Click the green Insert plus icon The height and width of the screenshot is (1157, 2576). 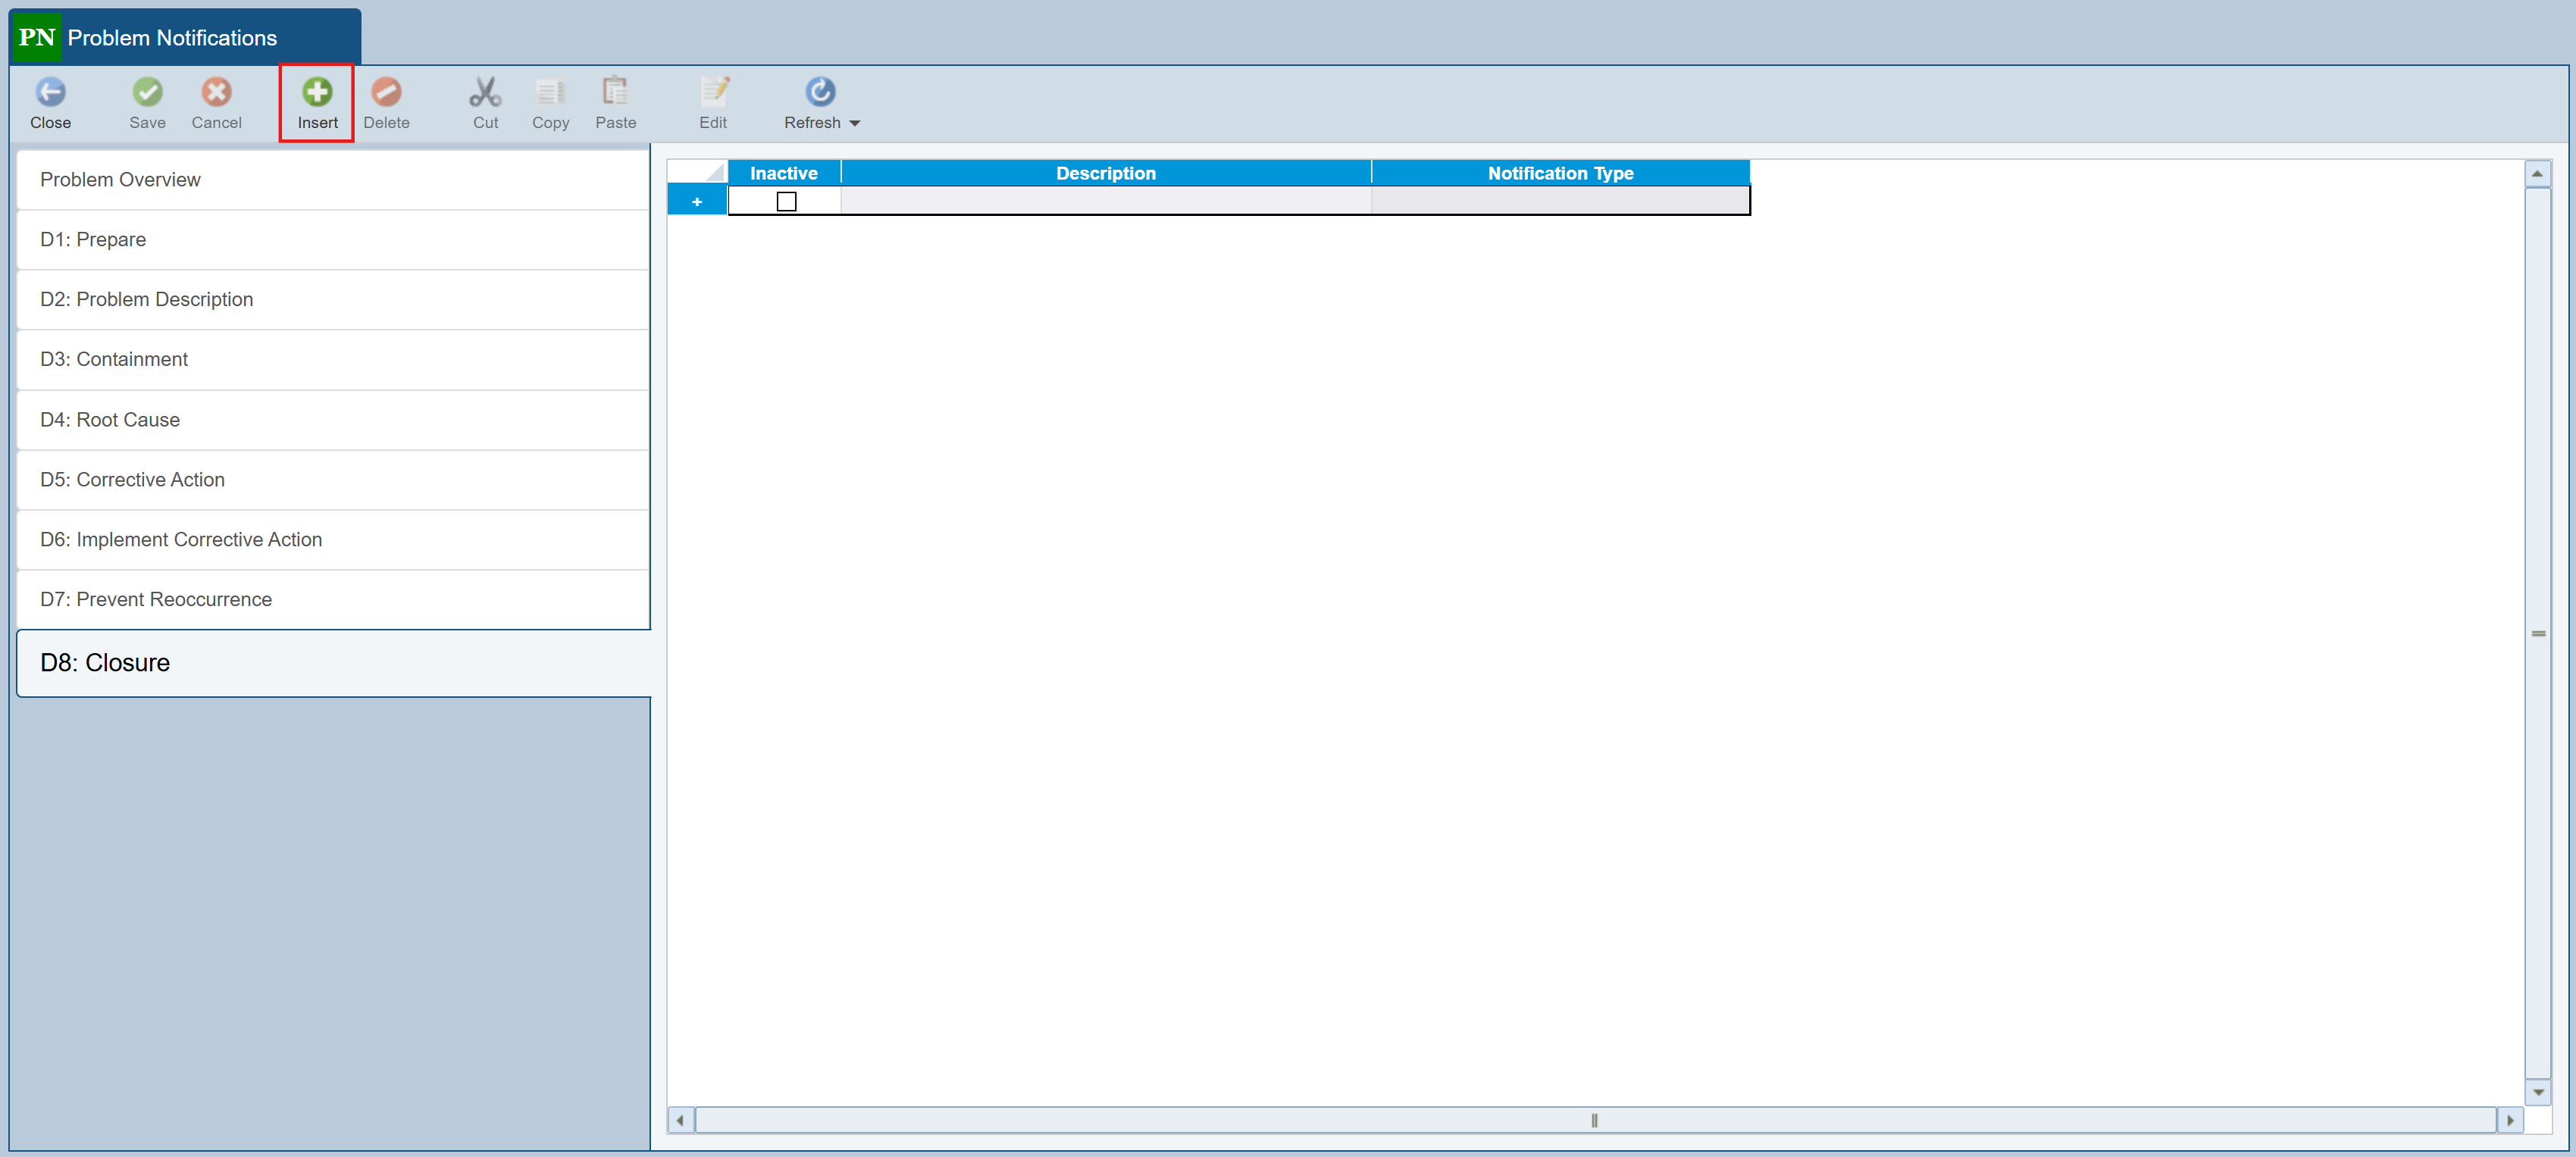[317, 92]
